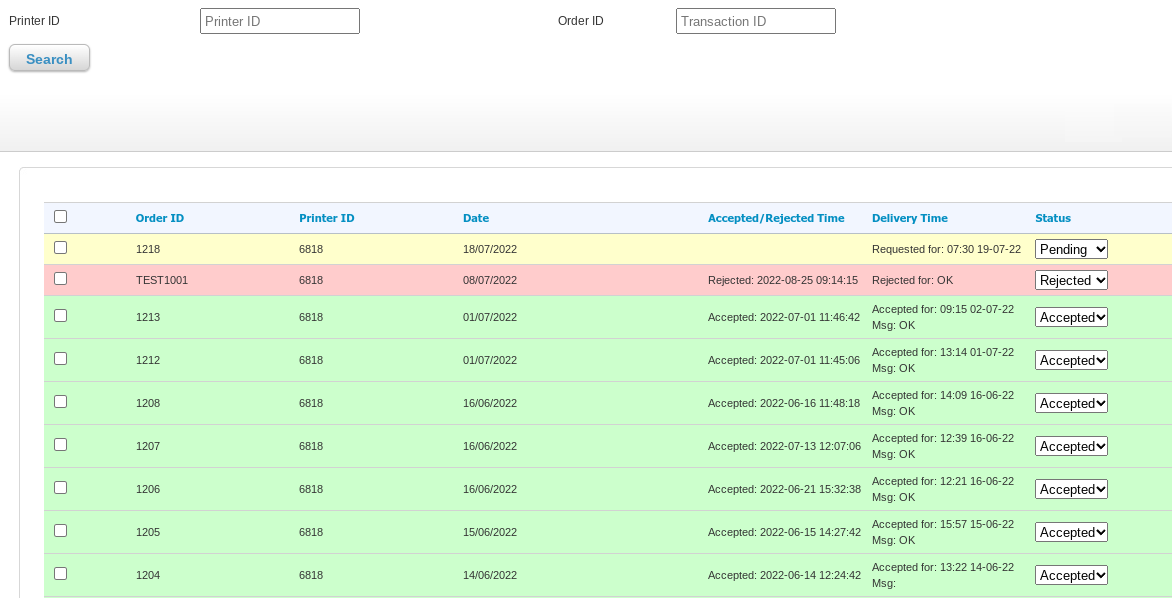This screenshot has width=1172, height=598.
Task: Enable the checkbox for order 1204
Action: pyautogui.click(x=61, y=574)
